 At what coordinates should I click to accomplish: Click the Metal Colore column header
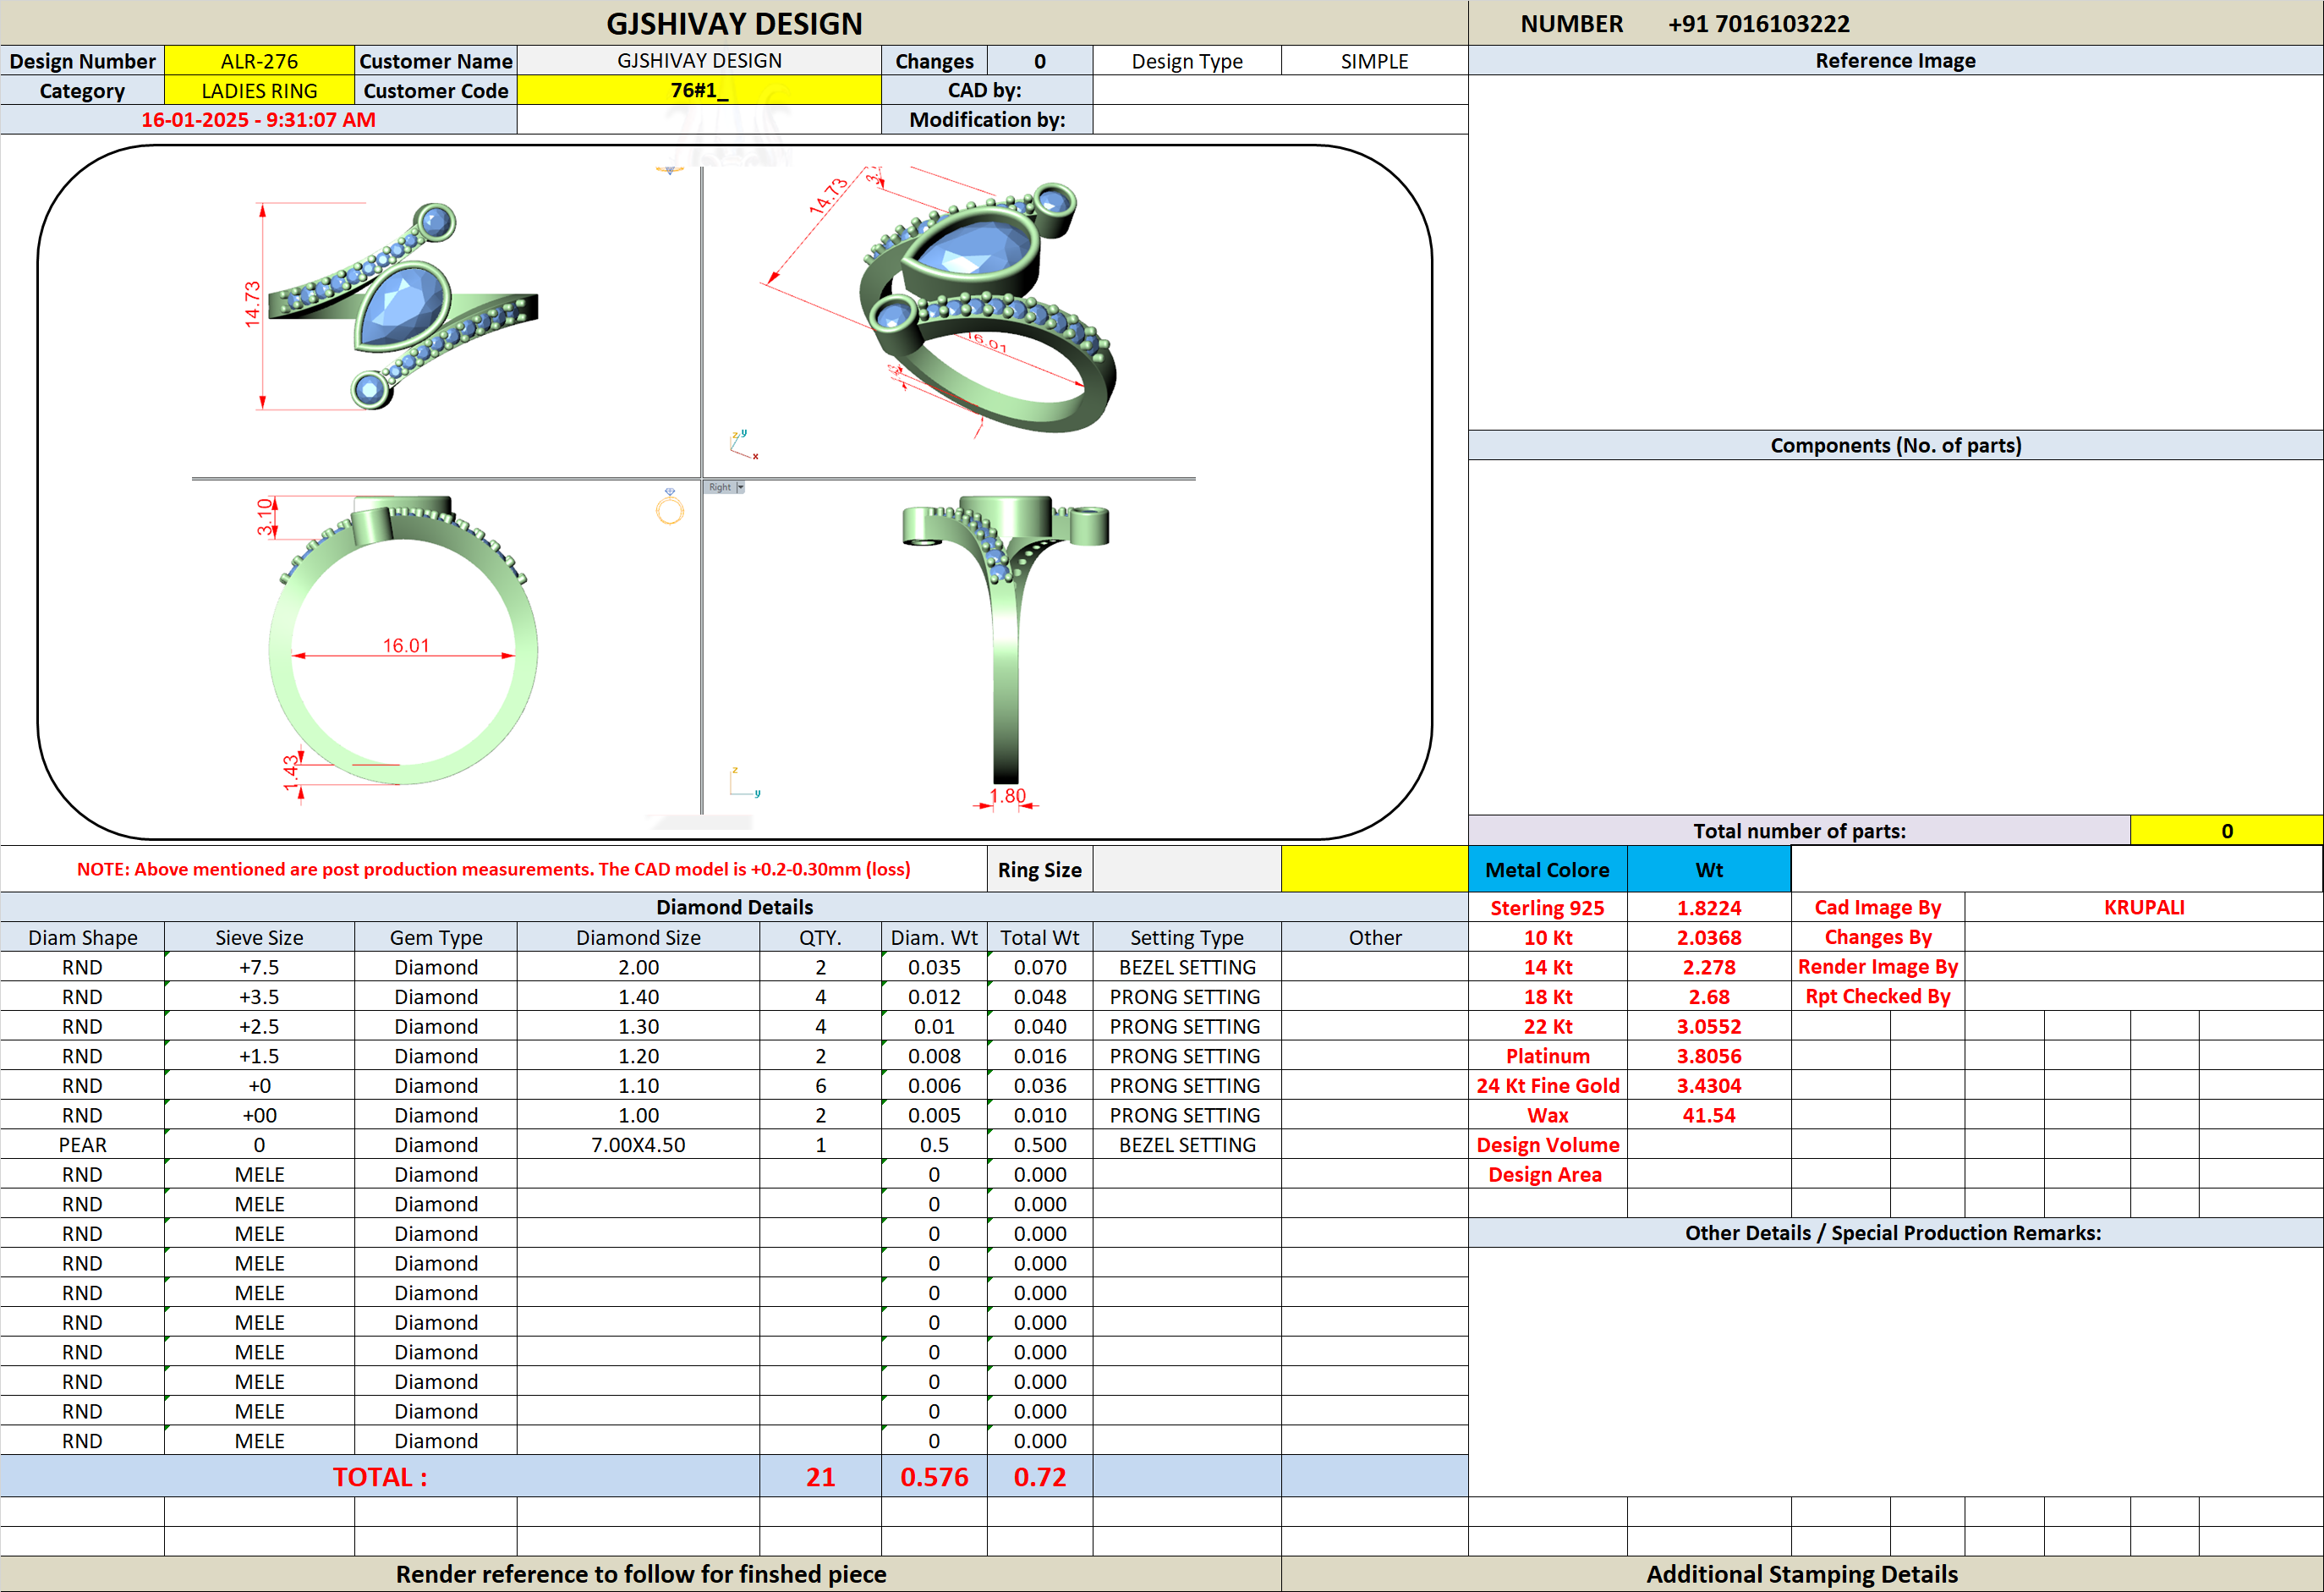tap(1547, 869)
